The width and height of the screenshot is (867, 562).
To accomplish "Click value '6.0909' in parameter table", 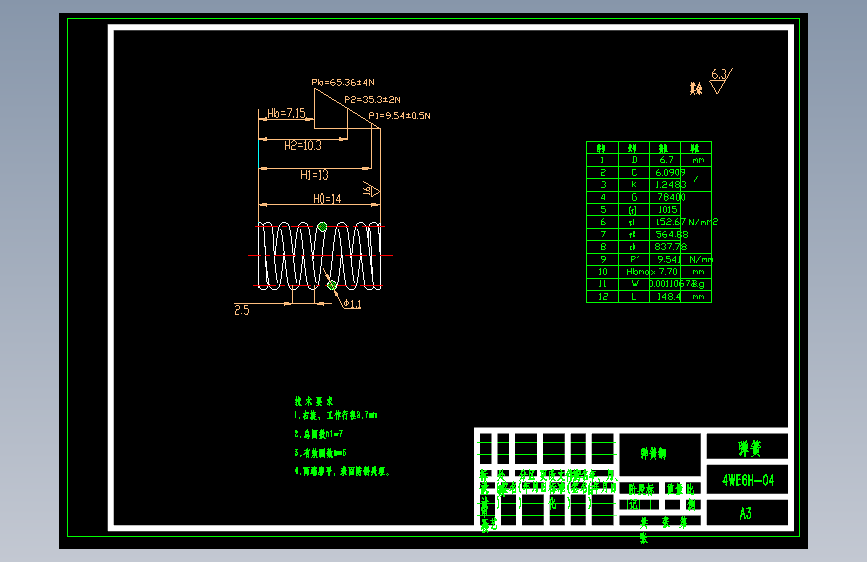I will (670, 173).
